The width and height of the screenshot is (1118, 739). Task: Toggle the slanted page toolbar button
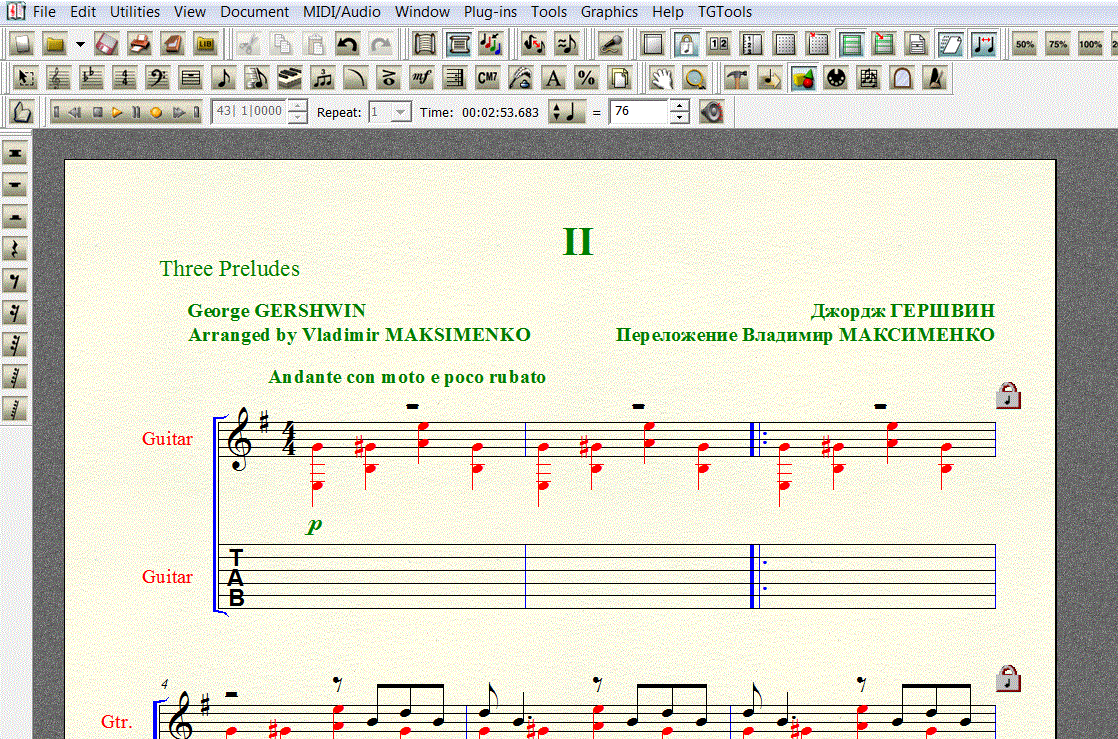pyautogui.click(x=950, y=44)
